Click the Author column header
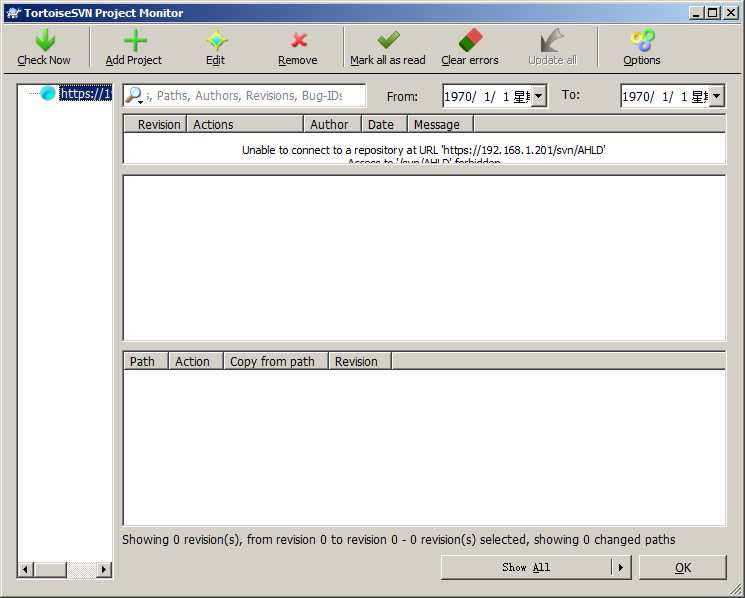This screenshot has height=598, width=745. [333, 124]
